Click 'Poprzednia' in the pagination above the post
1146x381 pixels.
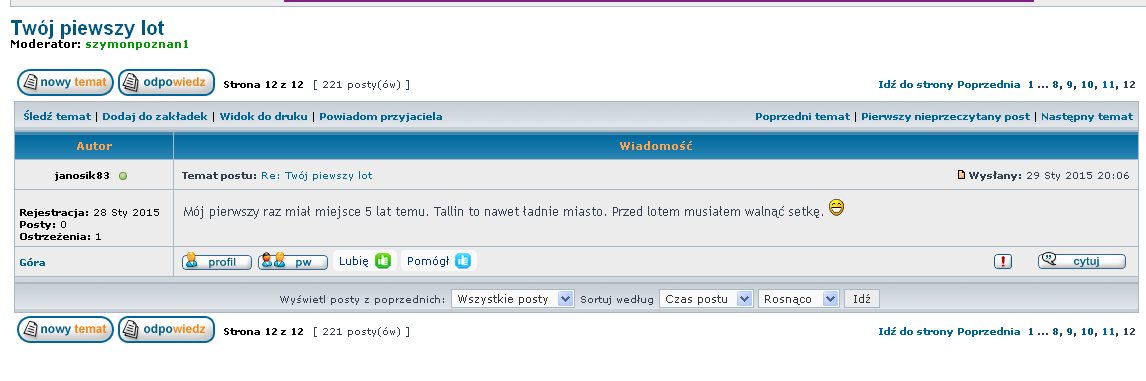[989, 84]
